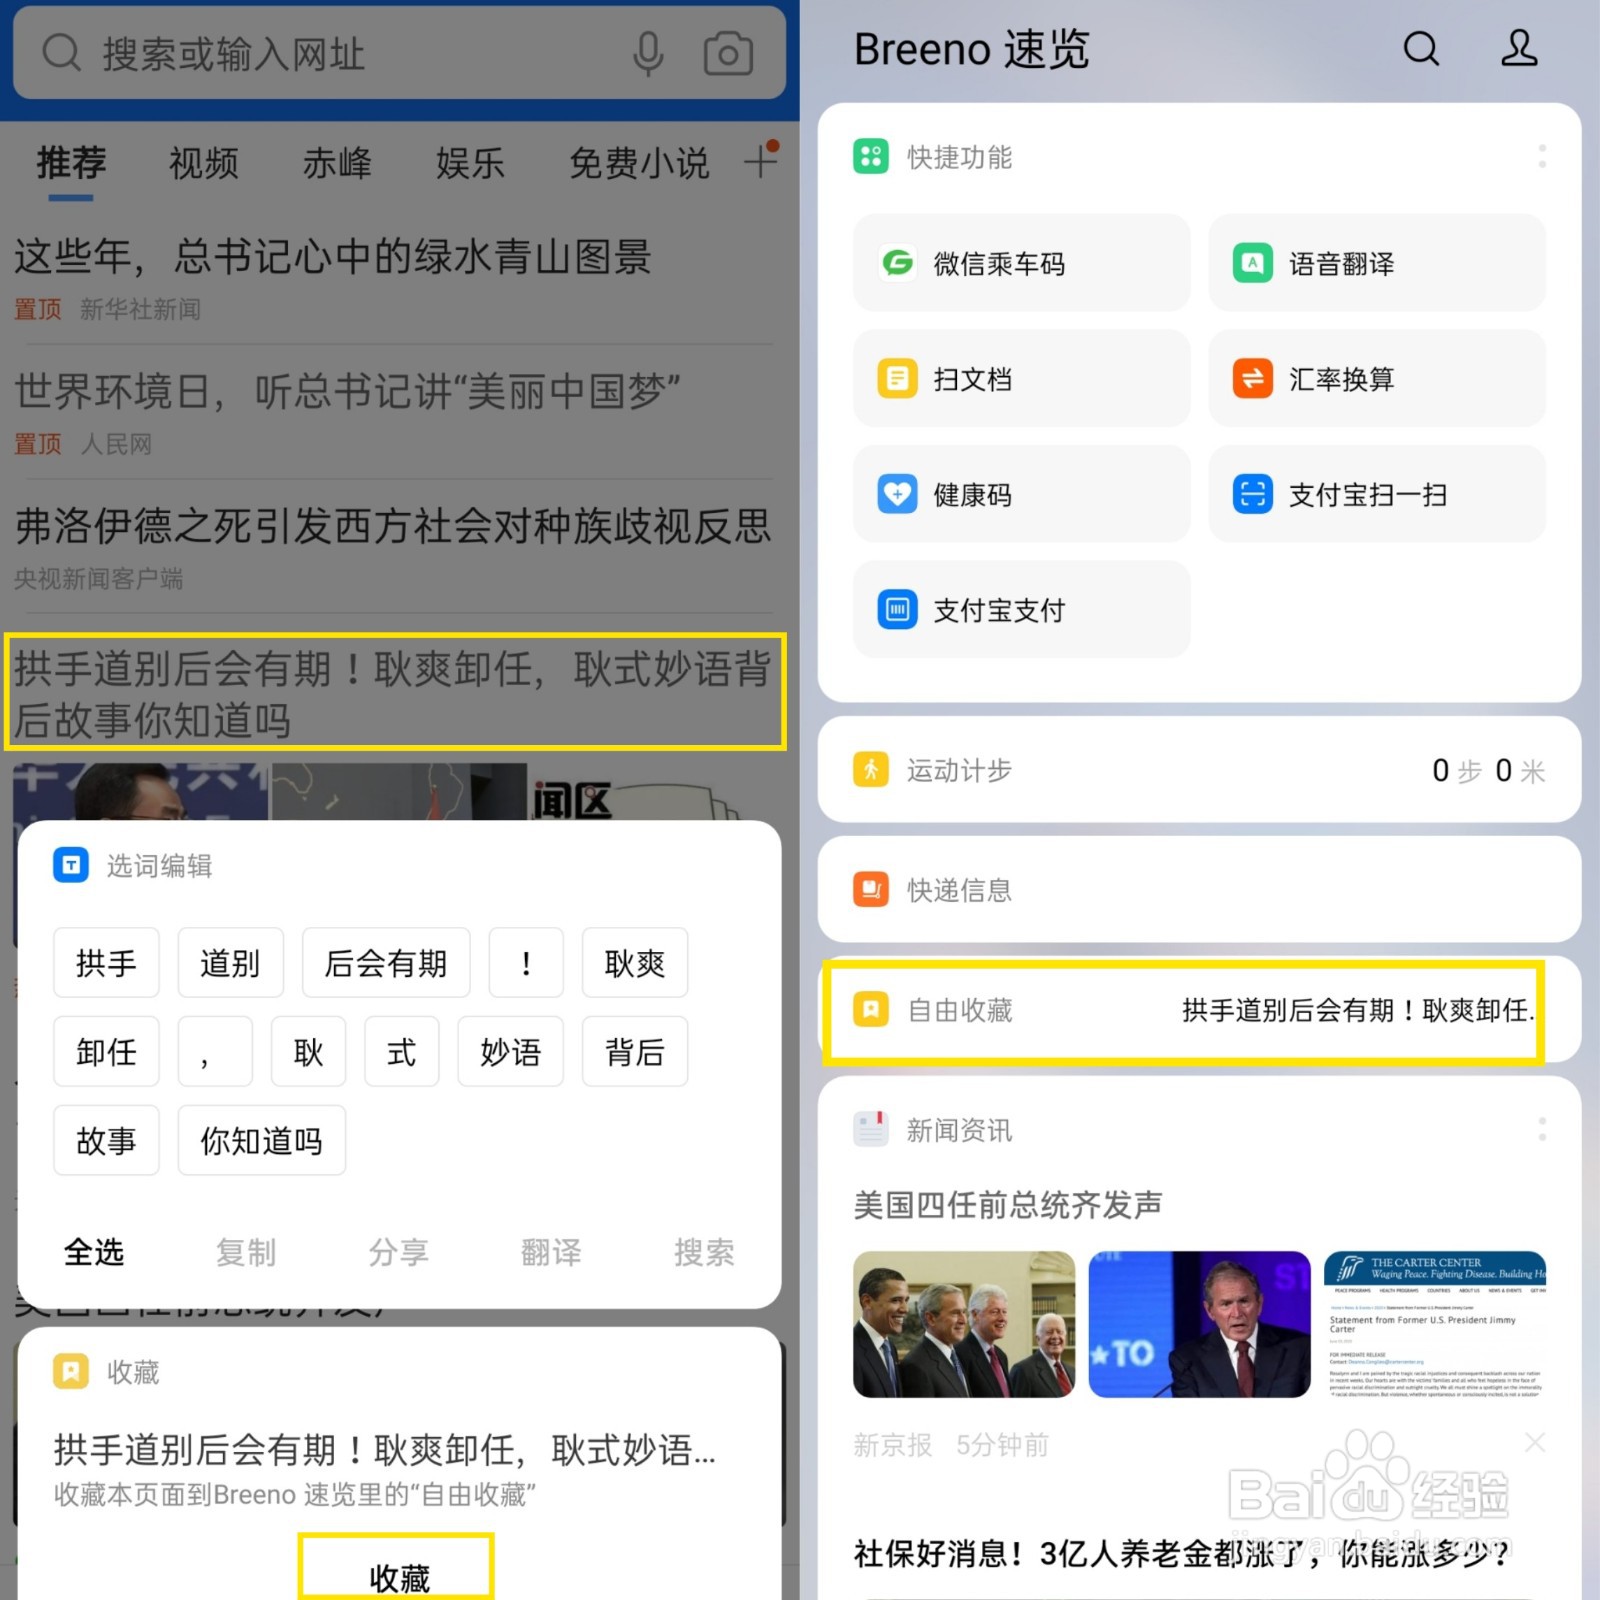Tap the magnifier in the browser search bar
The image size is (1600, 1600).
coord(61,52)
